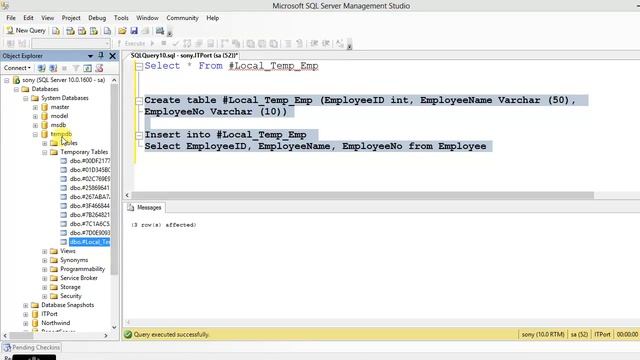The image size is (640, 360).
Task: Open the File menu
Action: (x=11, y=18)
